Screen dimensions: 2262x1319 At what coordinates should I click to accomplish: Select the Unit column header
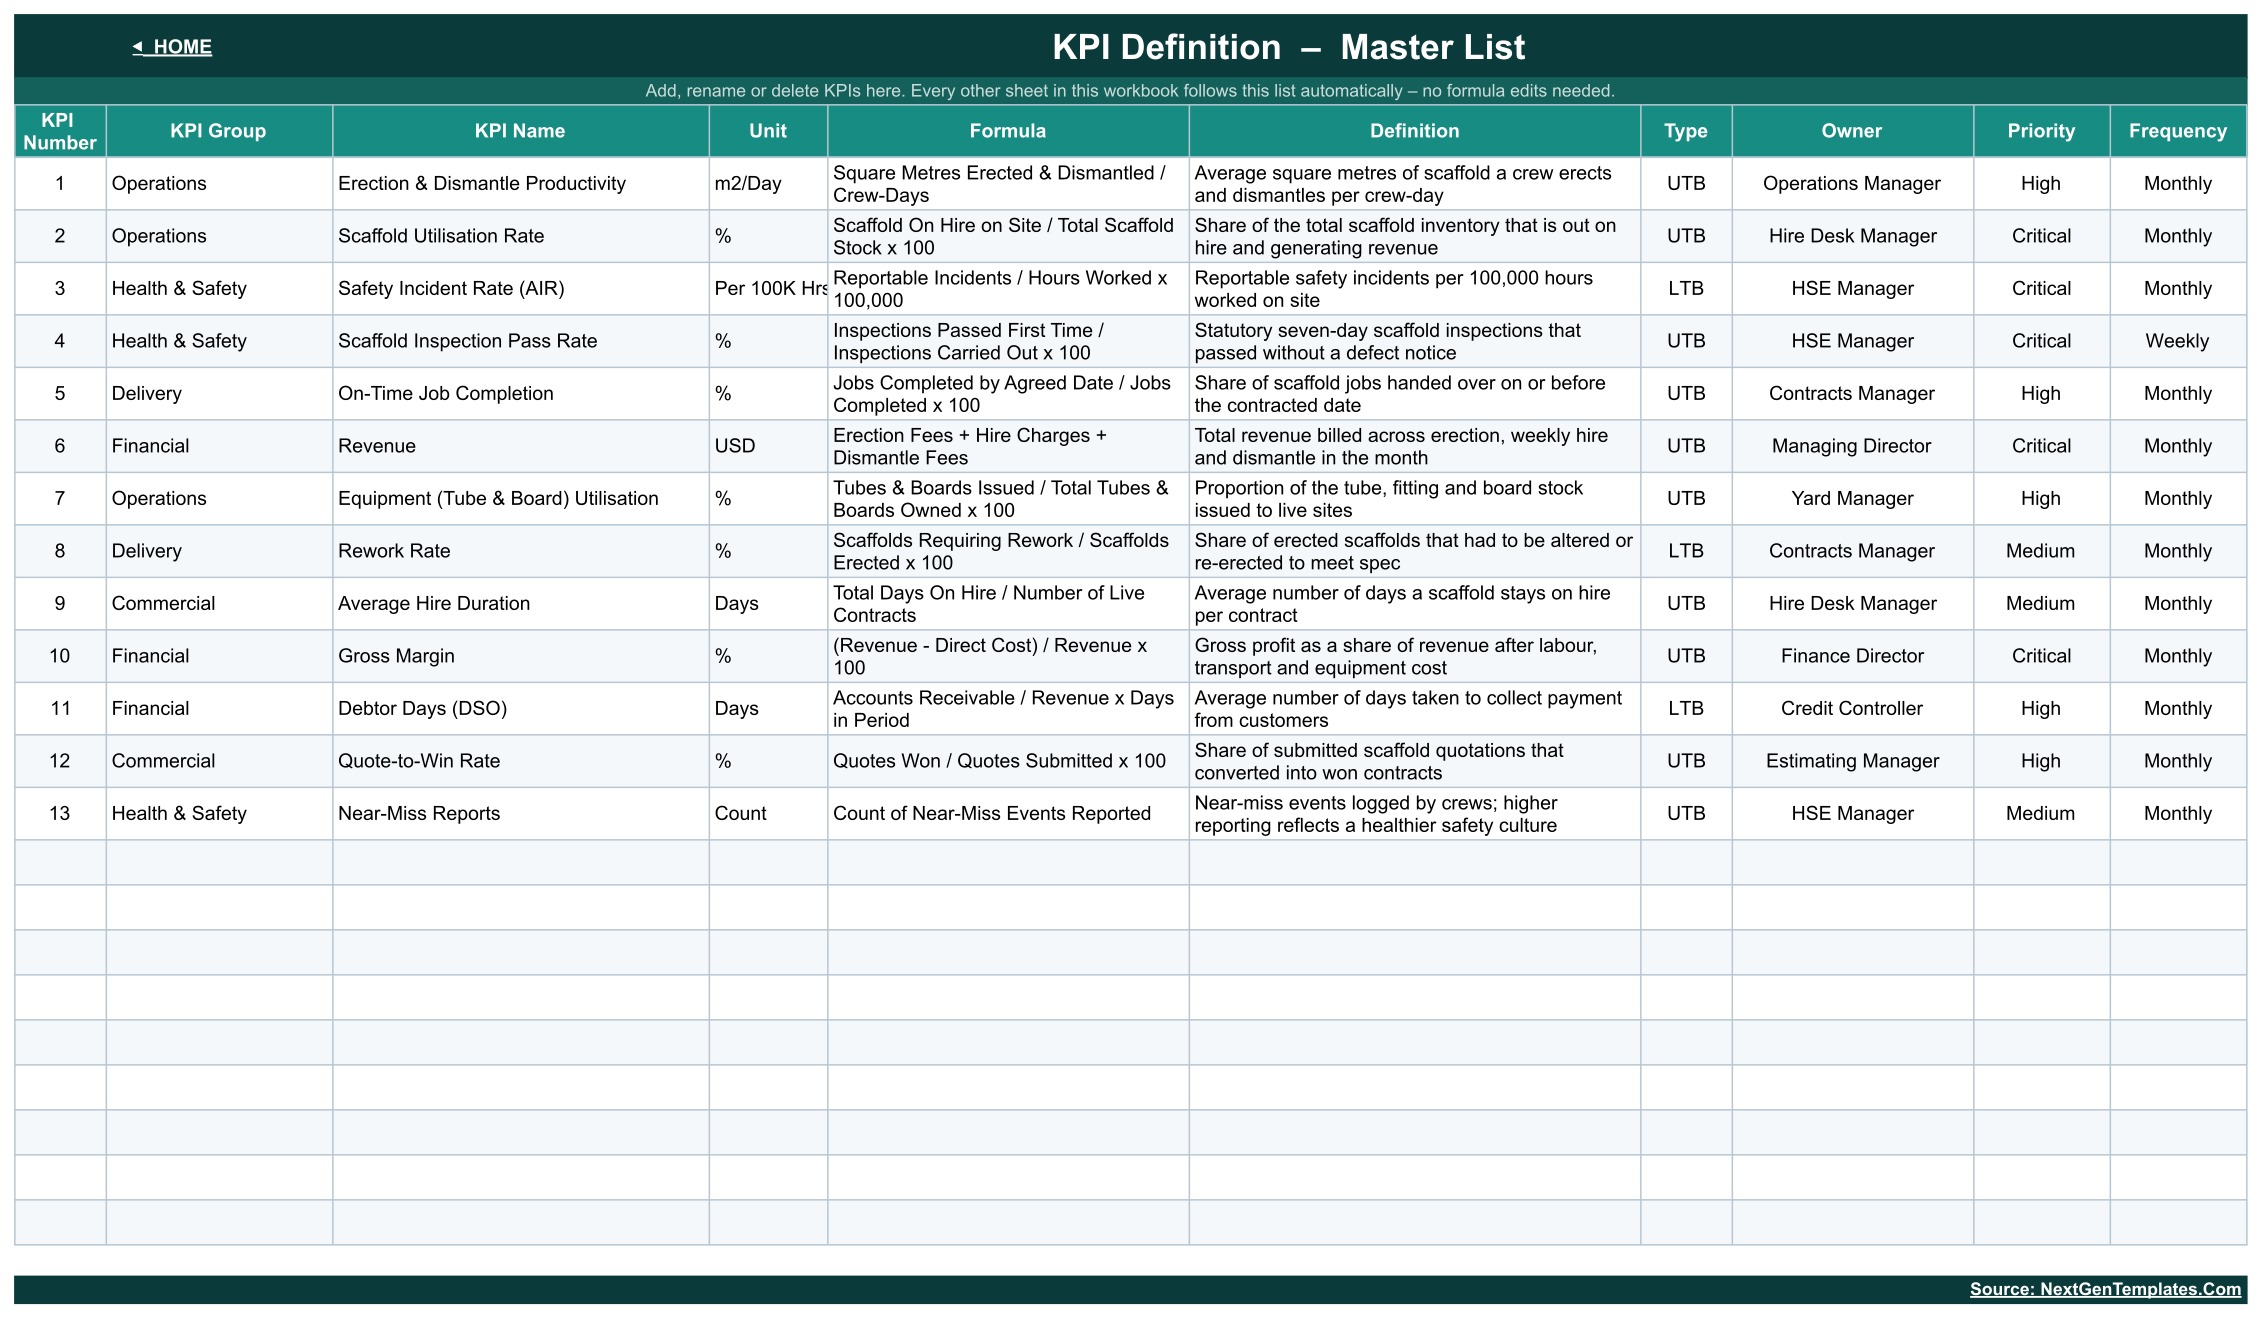point(768,131)
